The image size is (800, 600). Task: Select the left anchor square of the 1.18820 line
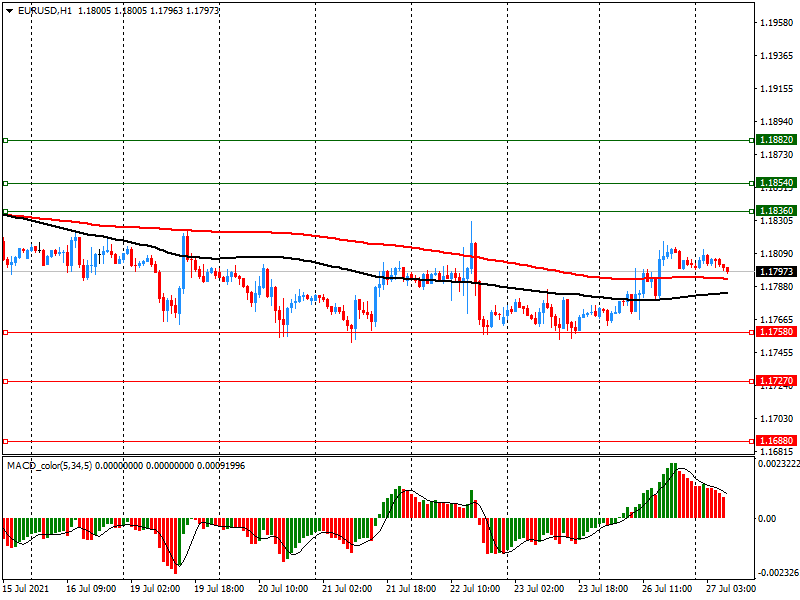(x=6, y=140)
